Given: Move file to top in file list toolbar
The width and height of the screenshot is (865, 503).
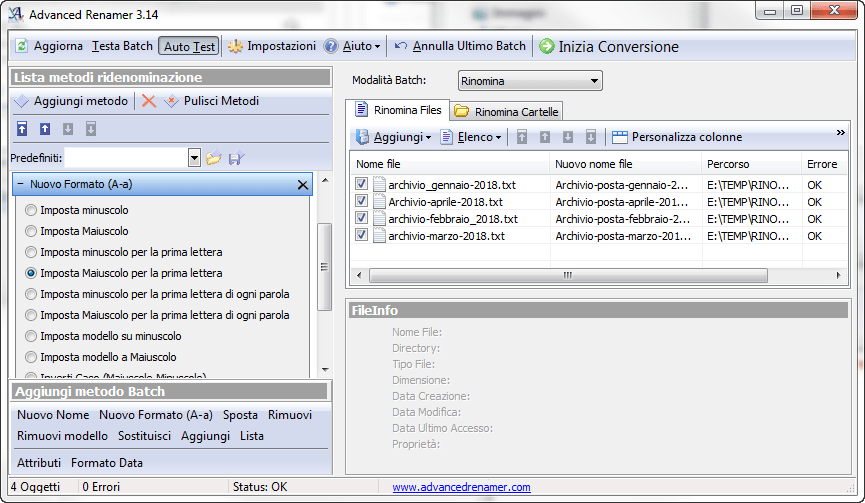Looking at the screenshot, I should click(522, 137).
